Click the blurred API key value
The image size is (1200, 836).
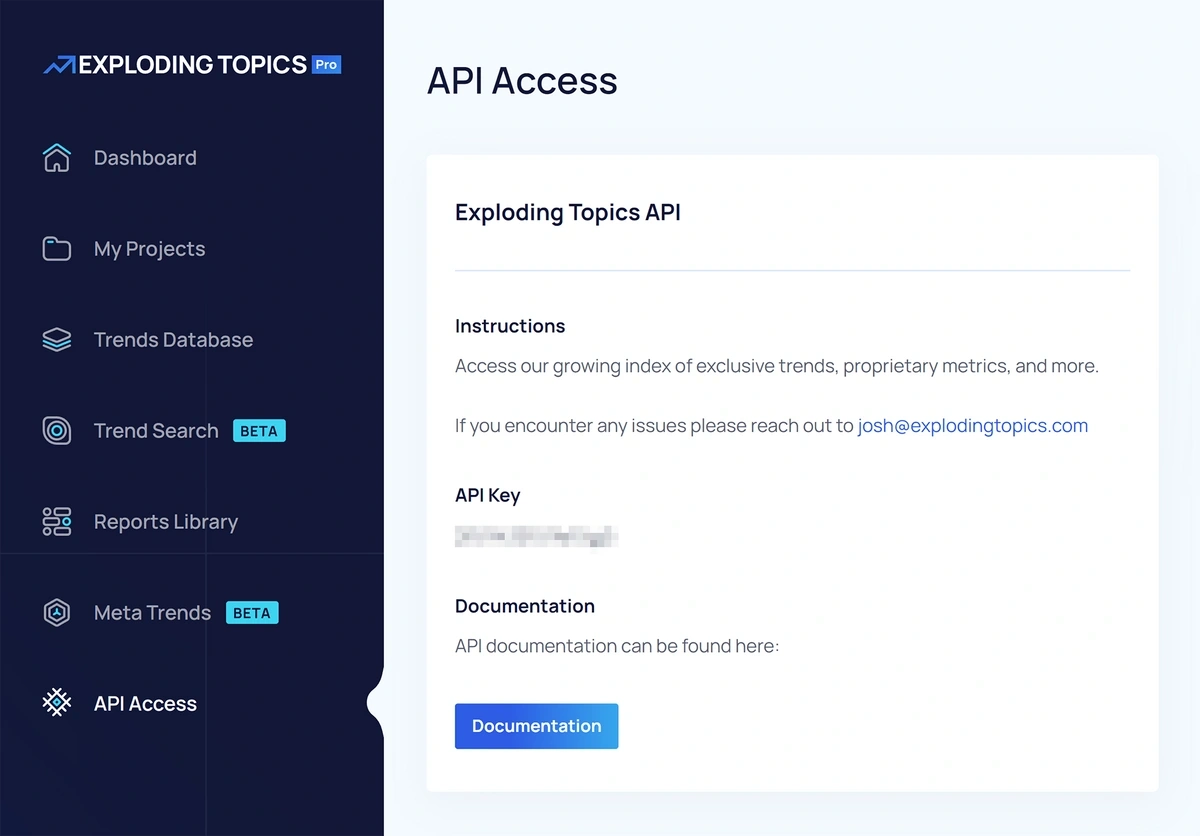(x=537, y=536)
